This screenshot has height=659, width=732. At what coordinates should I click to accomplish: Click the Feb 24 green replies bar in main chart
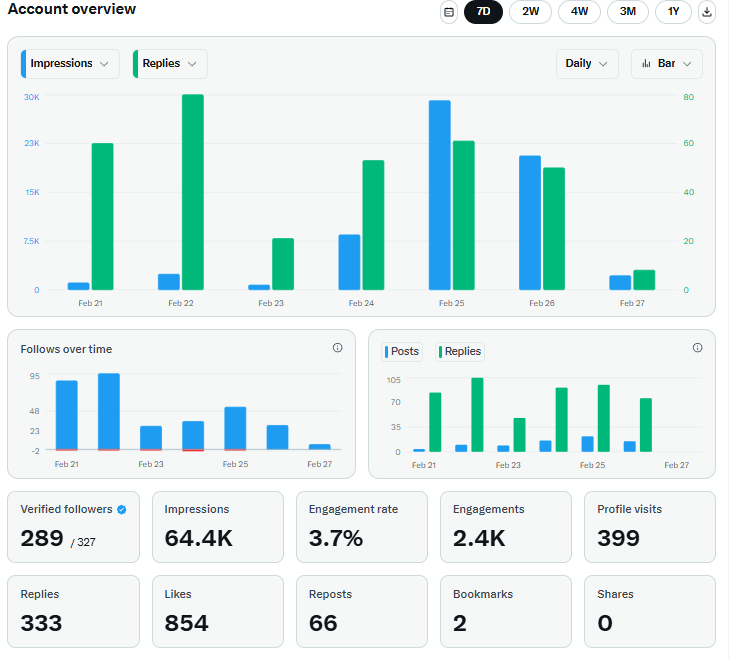pos(373,225)
